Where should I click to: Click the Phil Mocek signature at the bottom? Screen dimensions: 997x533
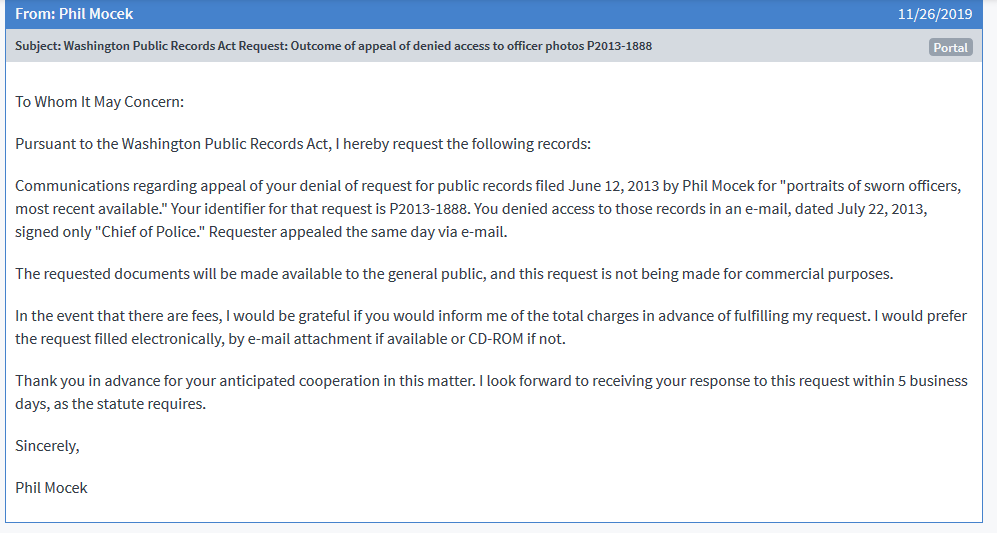click(51, 488)
